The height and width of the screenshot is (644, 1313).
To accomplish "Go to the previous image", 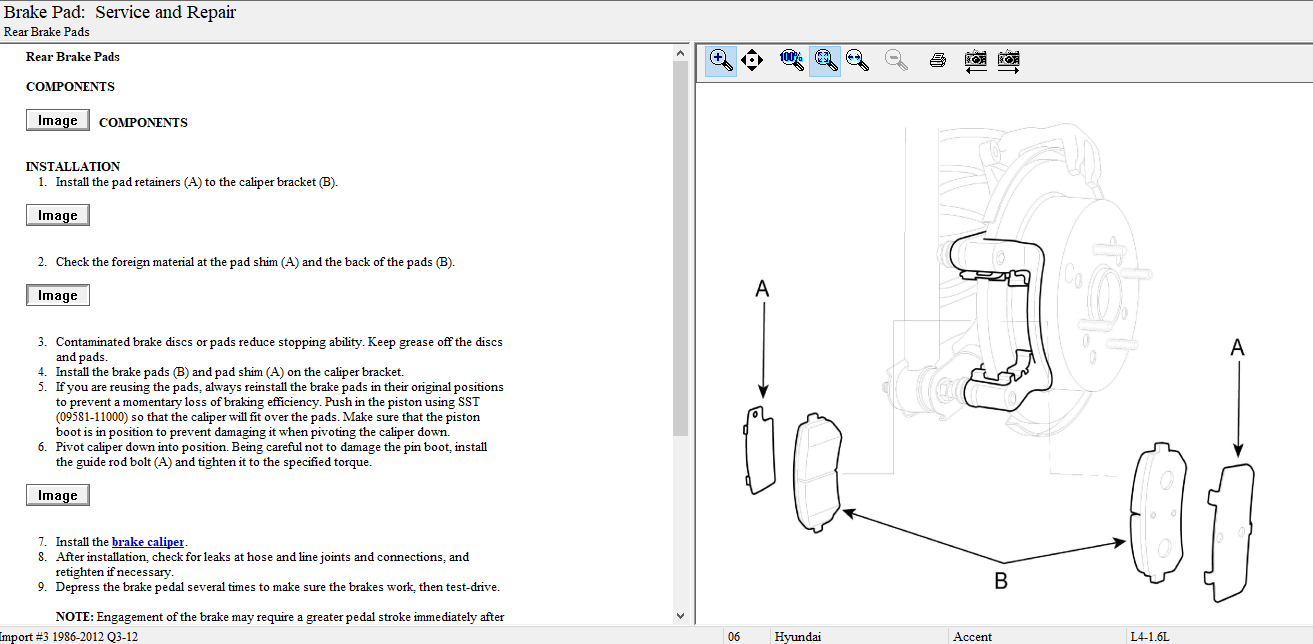I will point(975,60).
